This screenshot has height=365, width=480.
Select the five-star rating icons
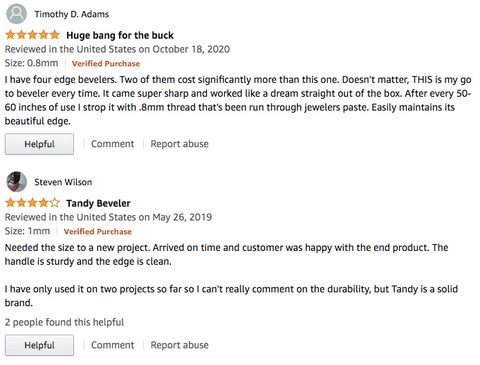[32, 35]
